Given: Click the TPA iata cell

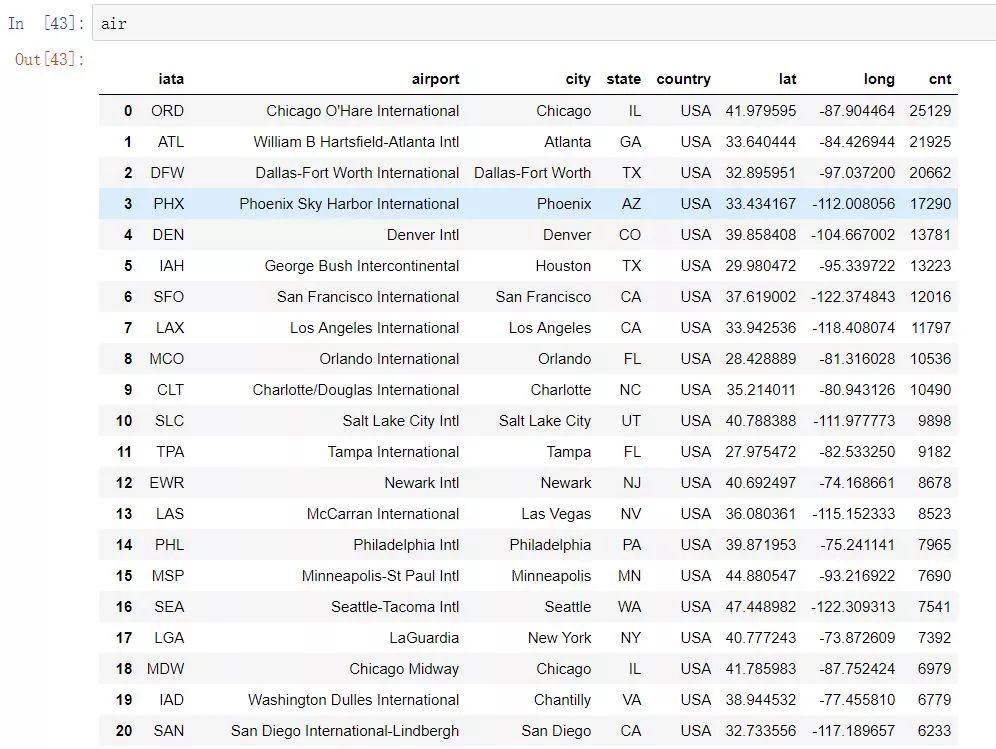Looking at the screenshot, I should [x=170, y=452].
